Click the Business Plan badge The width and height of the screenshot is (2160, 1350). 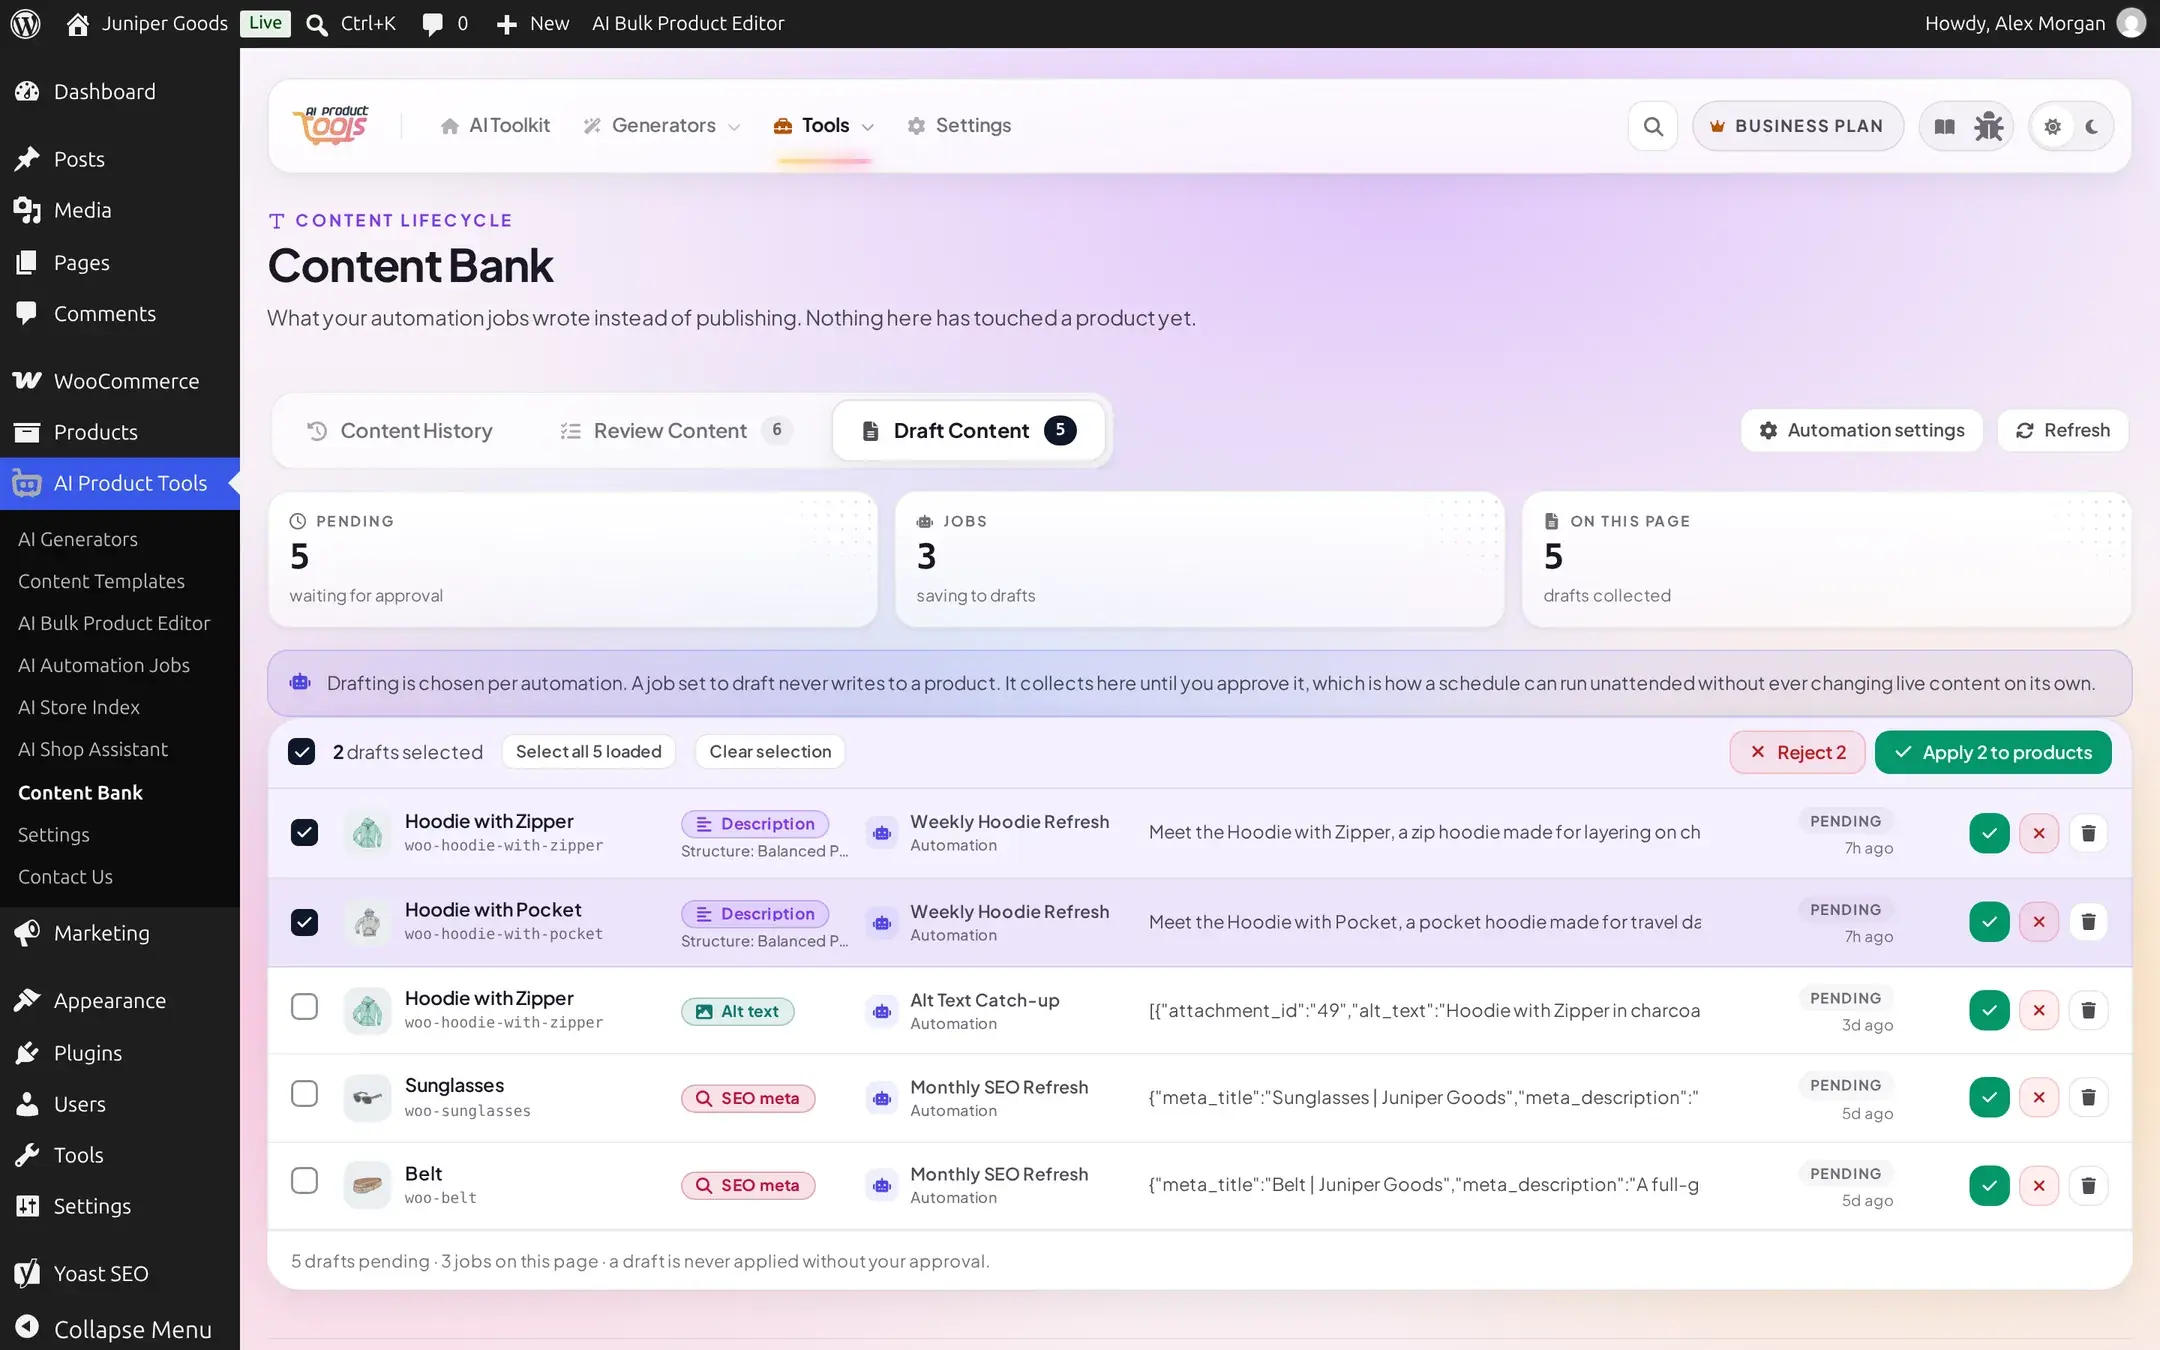tap(1797, 126)
